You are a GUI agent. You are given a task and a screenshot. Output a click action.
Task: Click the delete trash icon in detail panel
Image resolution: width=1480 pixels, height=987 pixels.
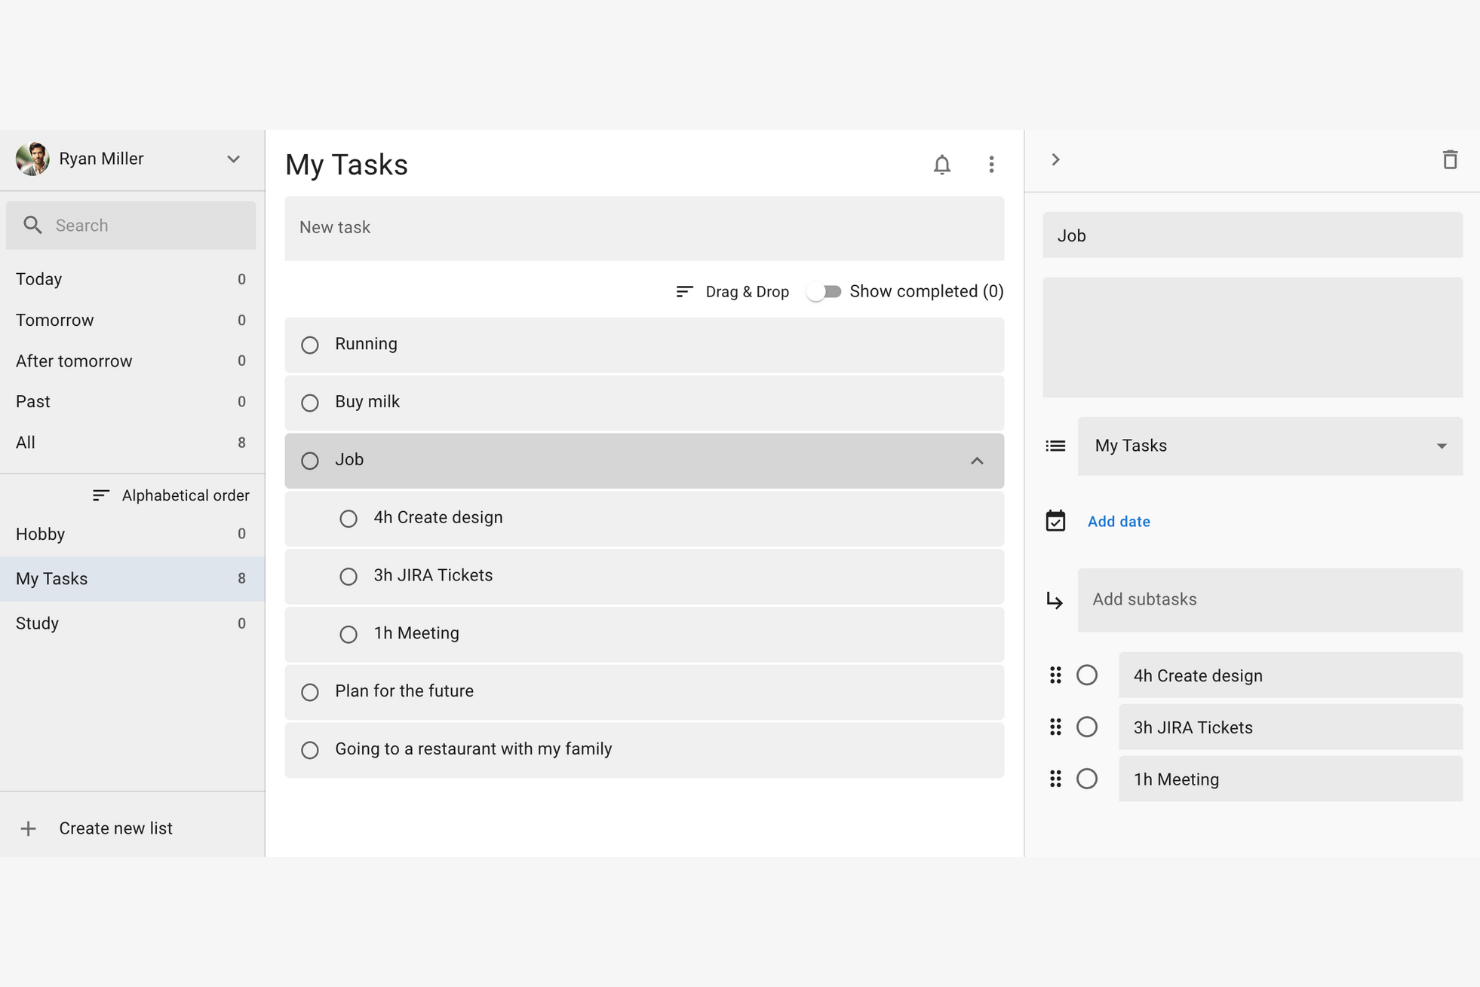(x=1449, y=159)
